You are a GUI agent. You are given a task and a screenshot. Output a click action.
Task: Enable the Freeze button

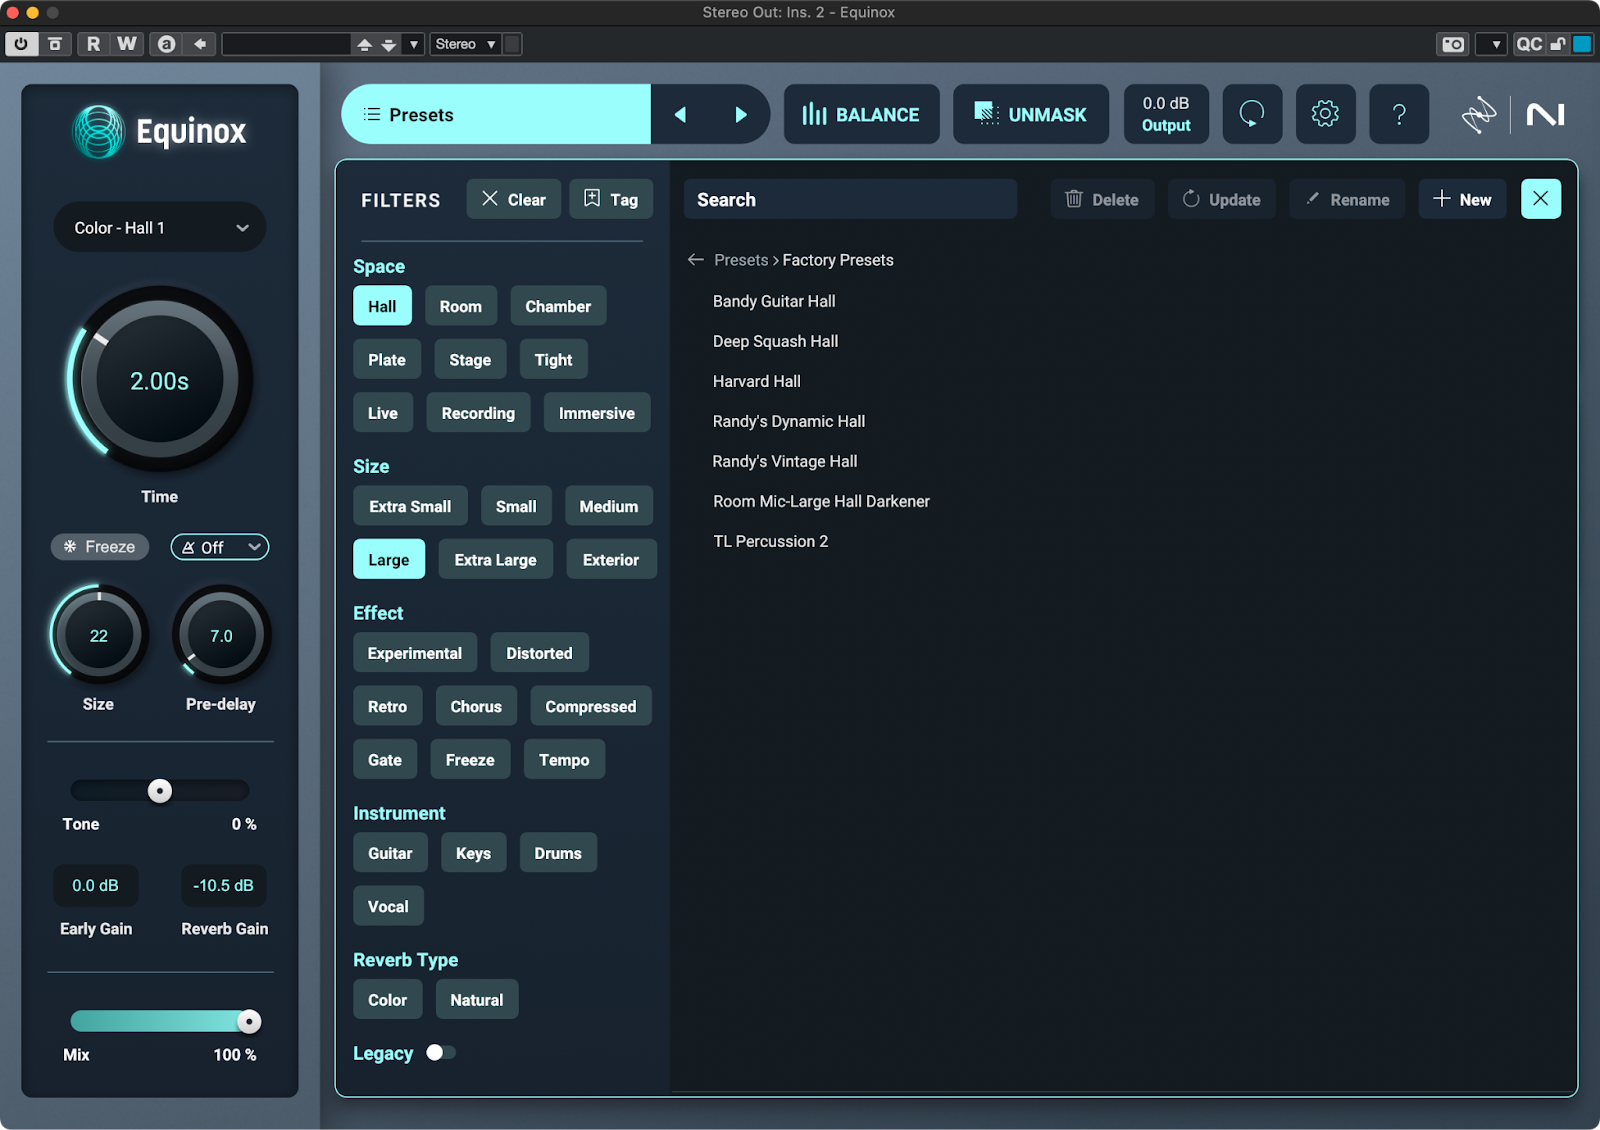coord(100,547)
